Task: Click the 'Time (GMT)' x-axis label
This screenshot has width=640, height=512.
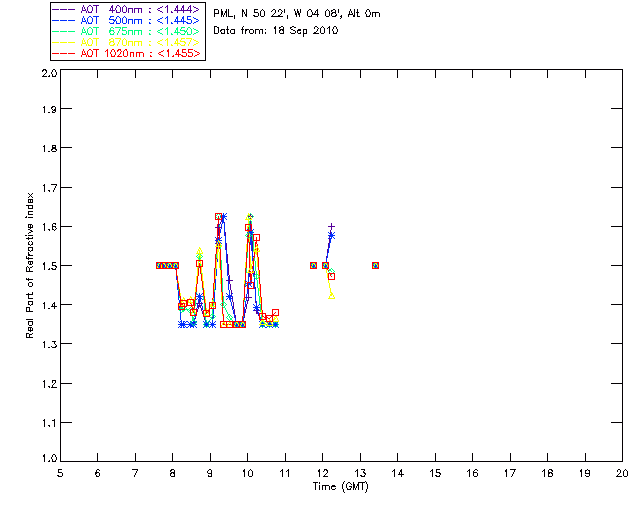Action: [x=341, y=486]
